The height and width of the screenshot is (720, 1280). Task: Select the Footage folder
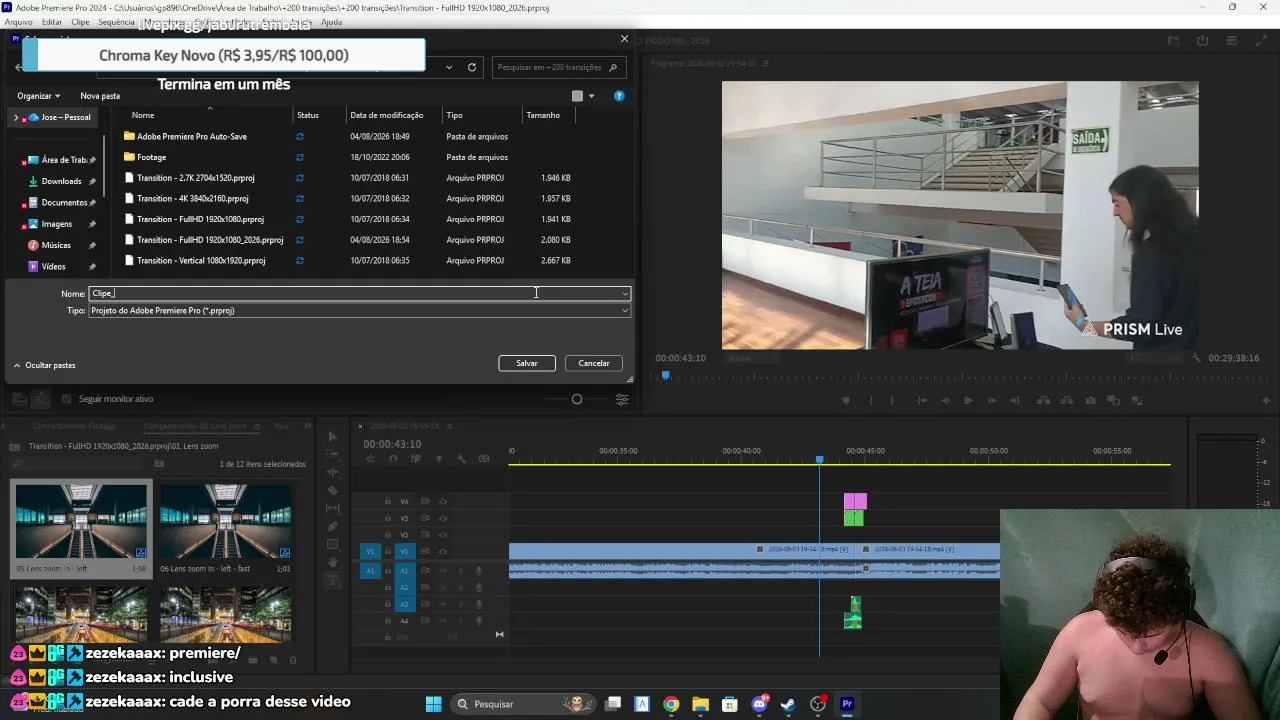[152, 157]
